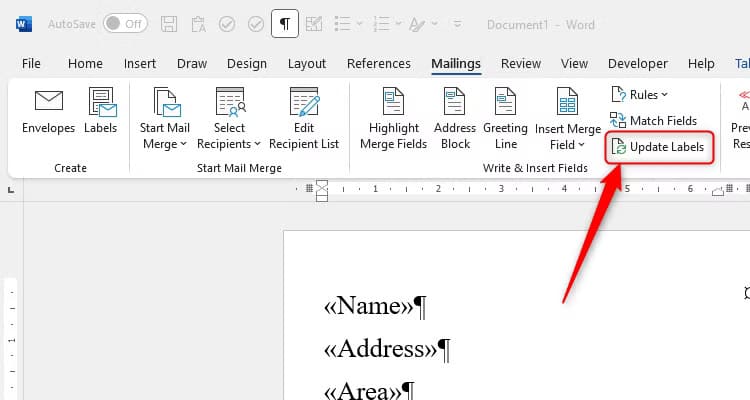This screenshot has width=750, height=400.
Task: Toggle the Show/Hide paragraph marks button
Action: click(285, 23)
